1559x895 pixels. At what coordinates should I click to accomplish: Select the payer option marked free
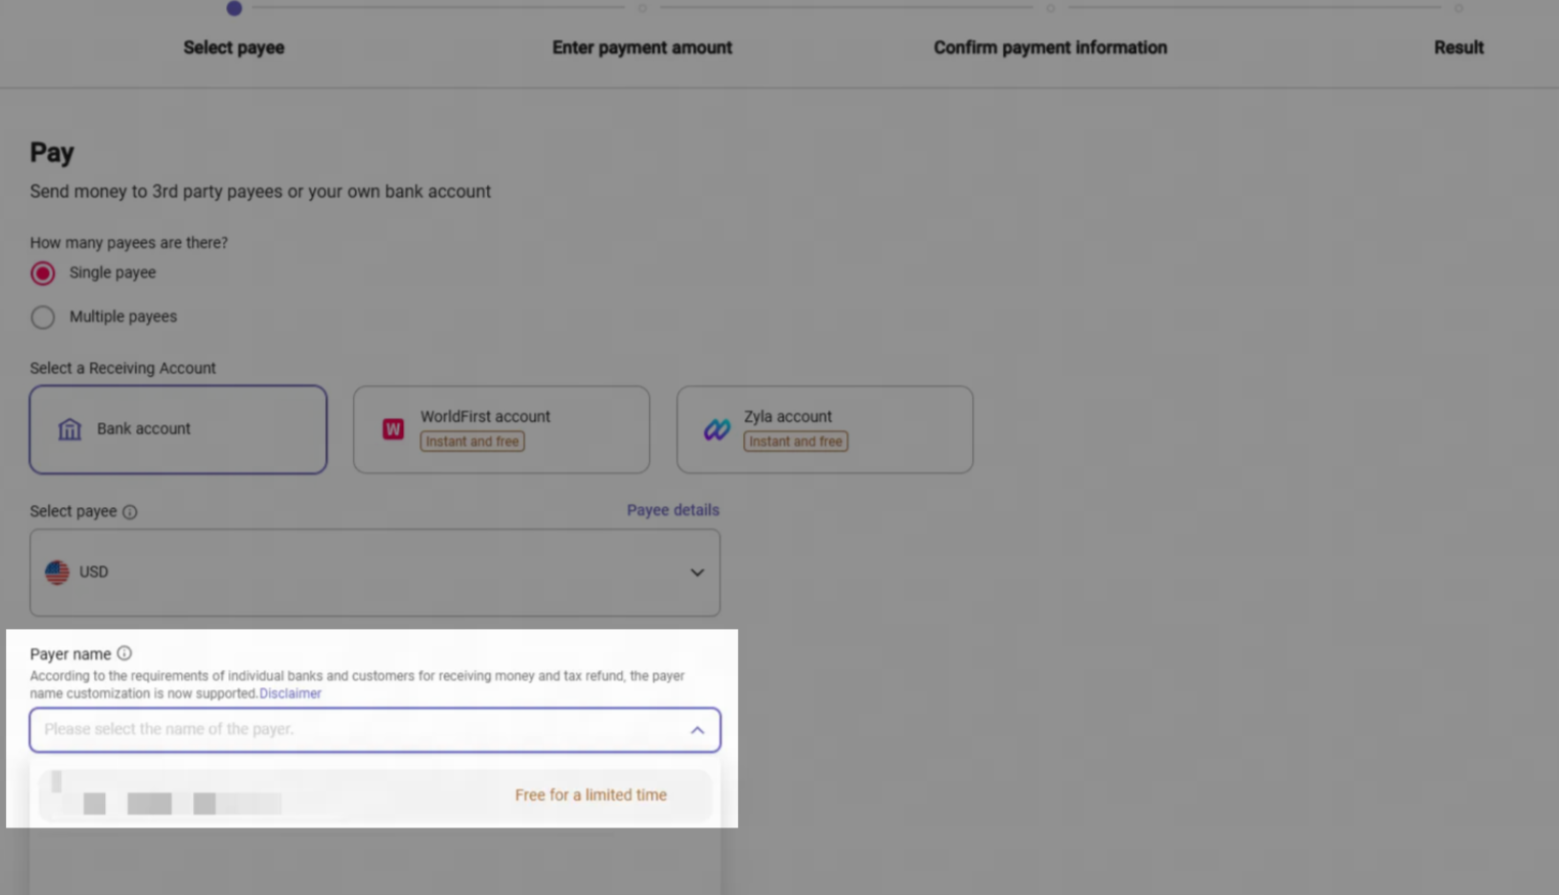click(374, 796)
